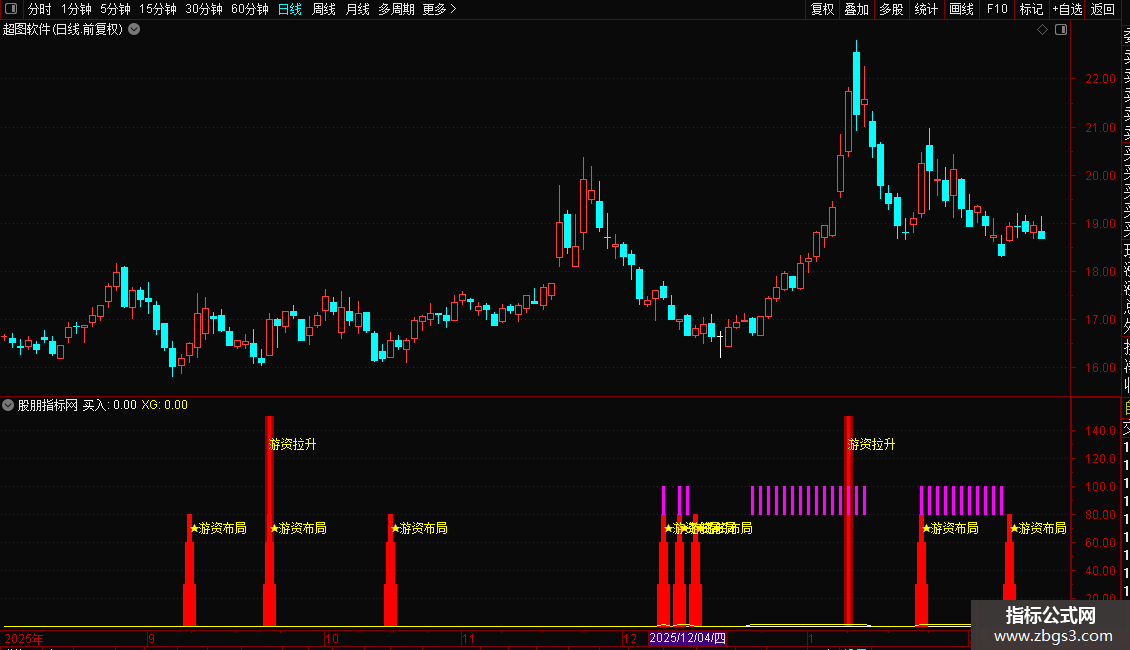Screen dimensions: 1130x650
Task: Toggle the panel layout icon beside the diamond icon
Action: (1061, 30)
